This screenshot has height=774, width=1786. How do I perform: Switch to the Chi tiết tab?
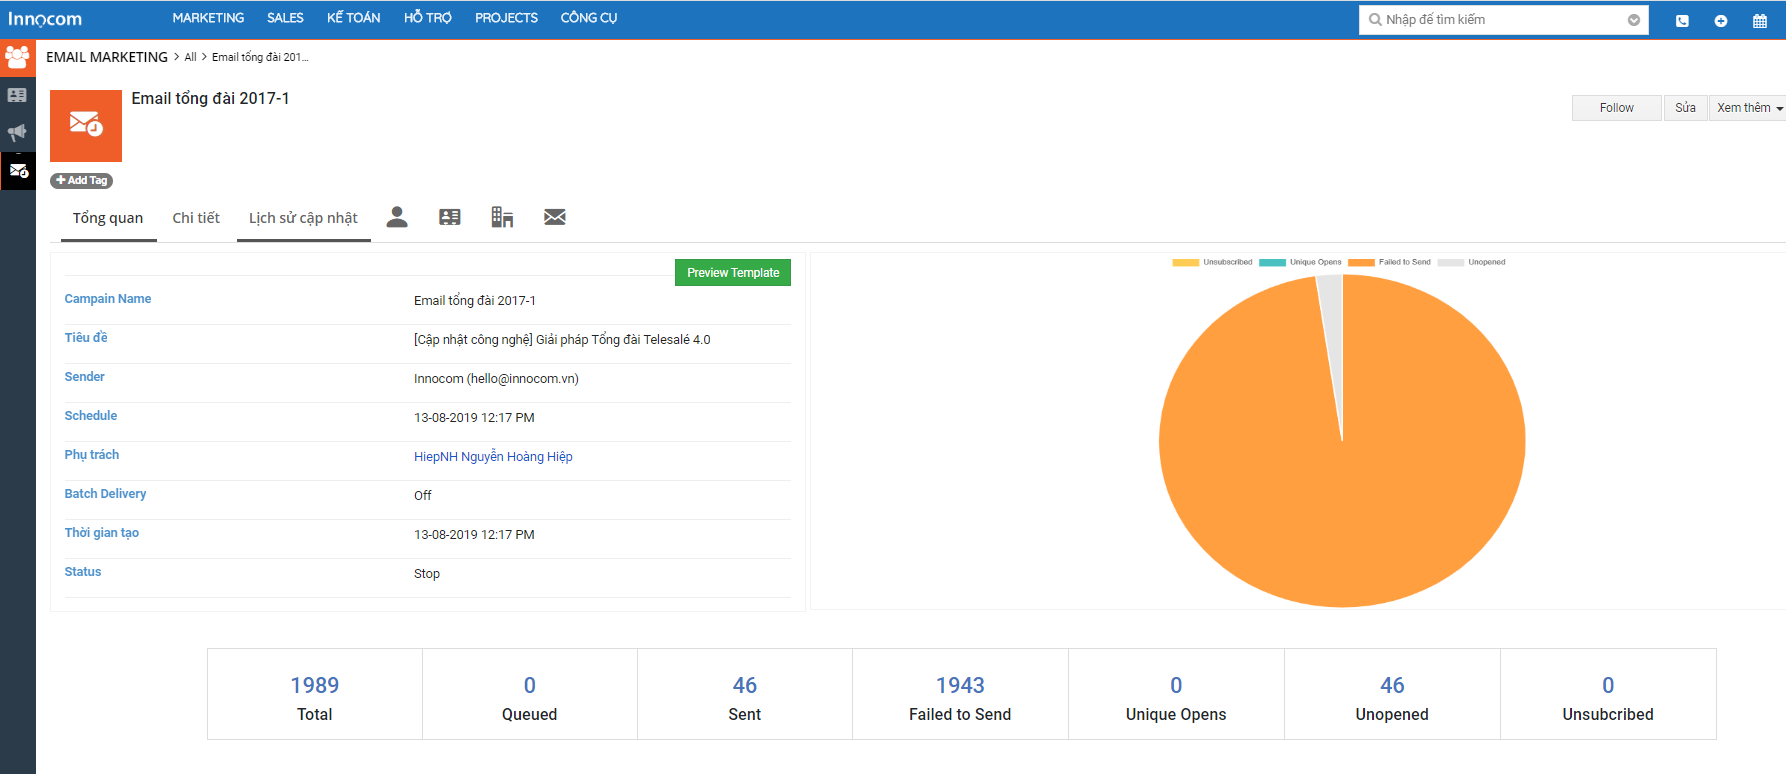click(x=196, y=218)
